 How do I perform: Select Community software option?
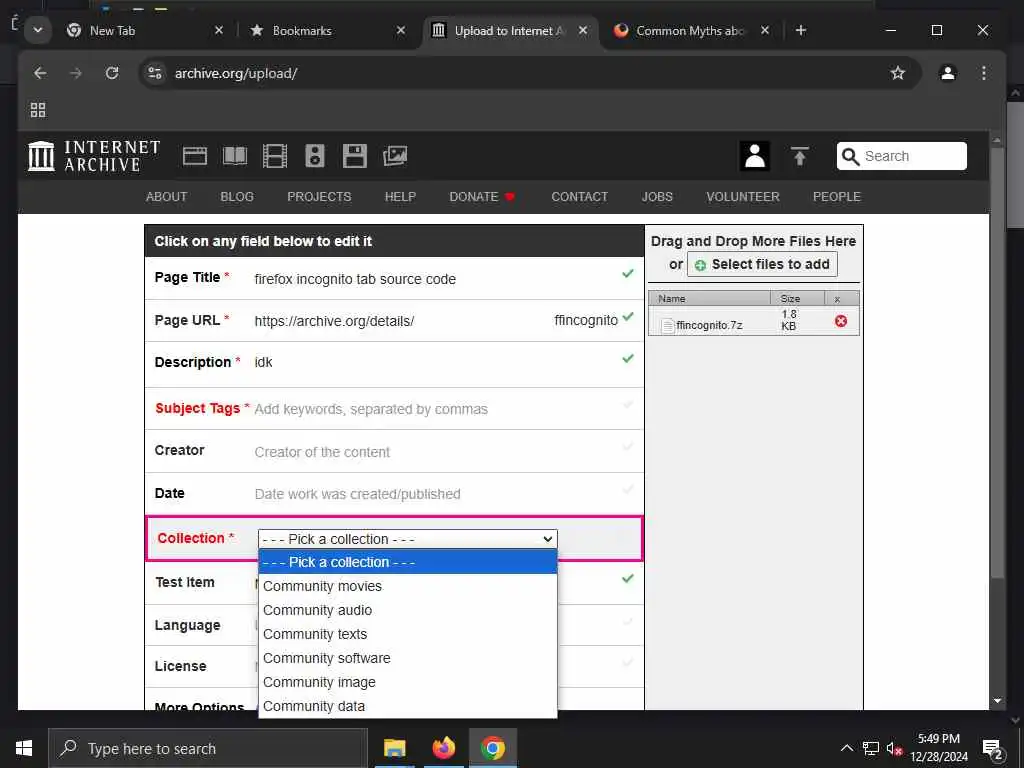(408, 658)
